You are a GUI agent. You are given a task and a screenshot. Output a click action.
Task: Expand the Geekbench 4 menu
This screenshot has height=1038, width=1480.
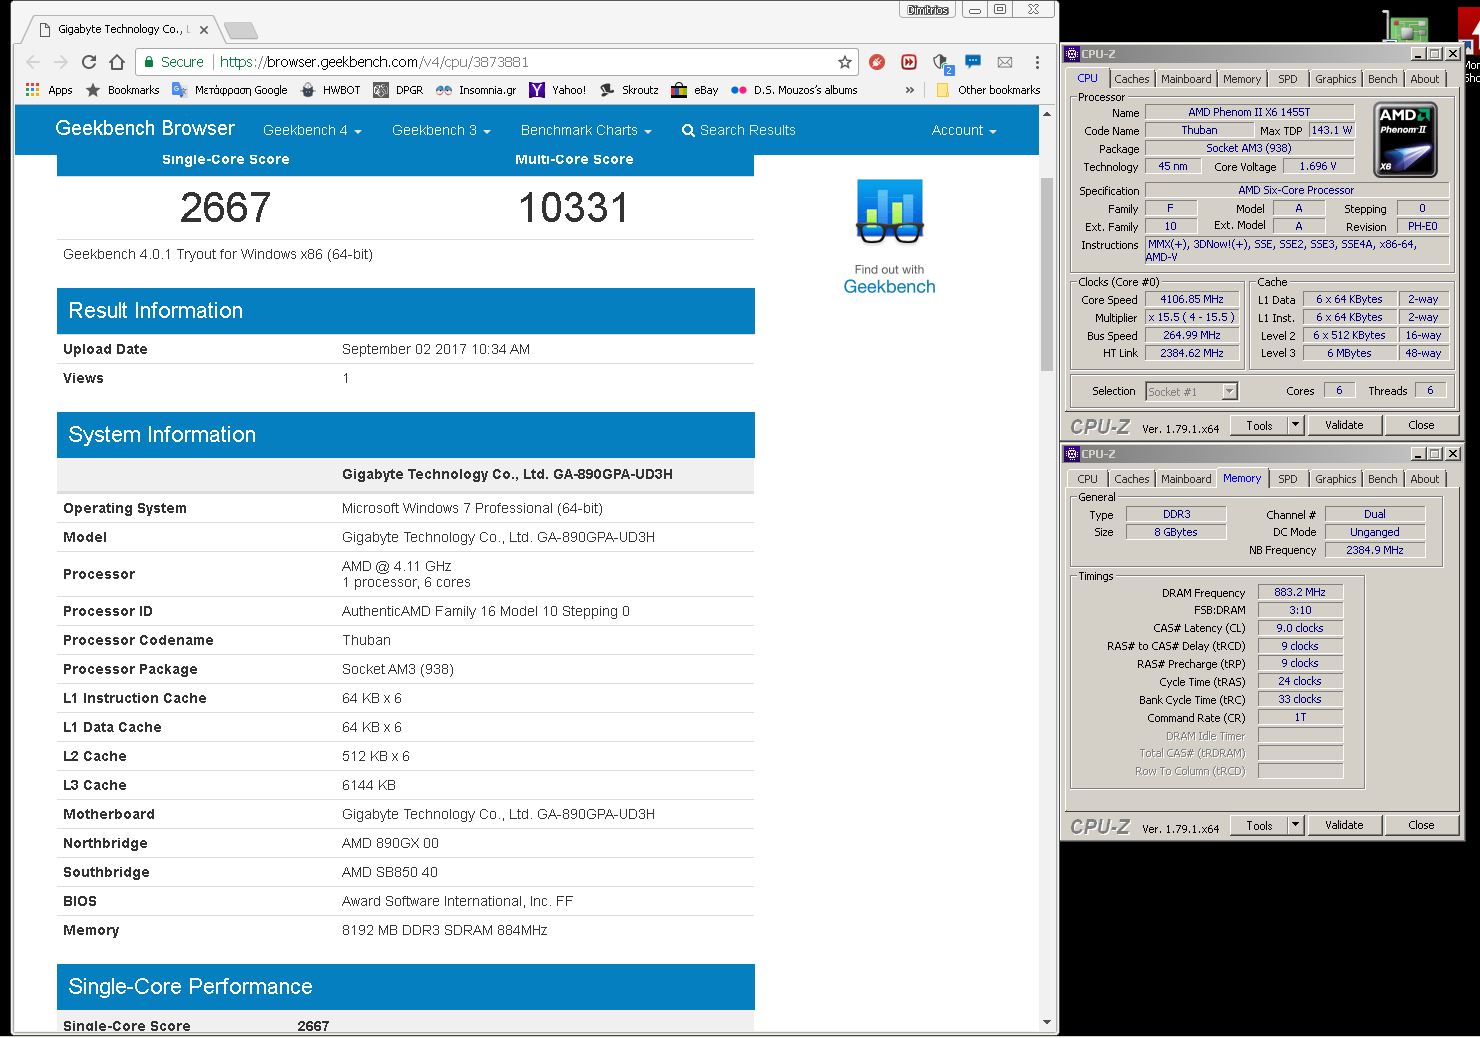[x=312, y=130]
